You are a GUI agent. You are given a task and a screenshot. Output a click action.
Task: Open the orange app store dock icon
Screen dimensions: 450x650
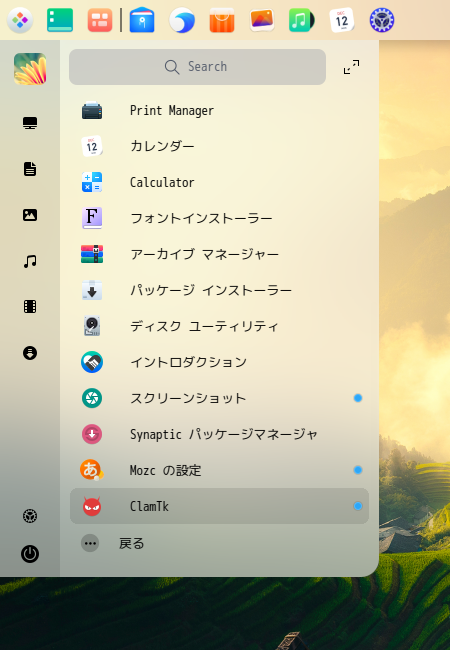point(222,20)
